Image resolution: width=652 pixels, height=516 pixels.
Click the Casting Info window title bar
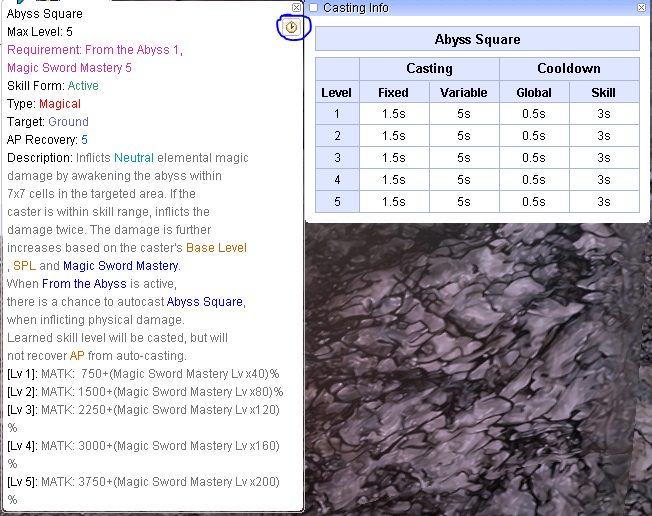pos(470,8)
